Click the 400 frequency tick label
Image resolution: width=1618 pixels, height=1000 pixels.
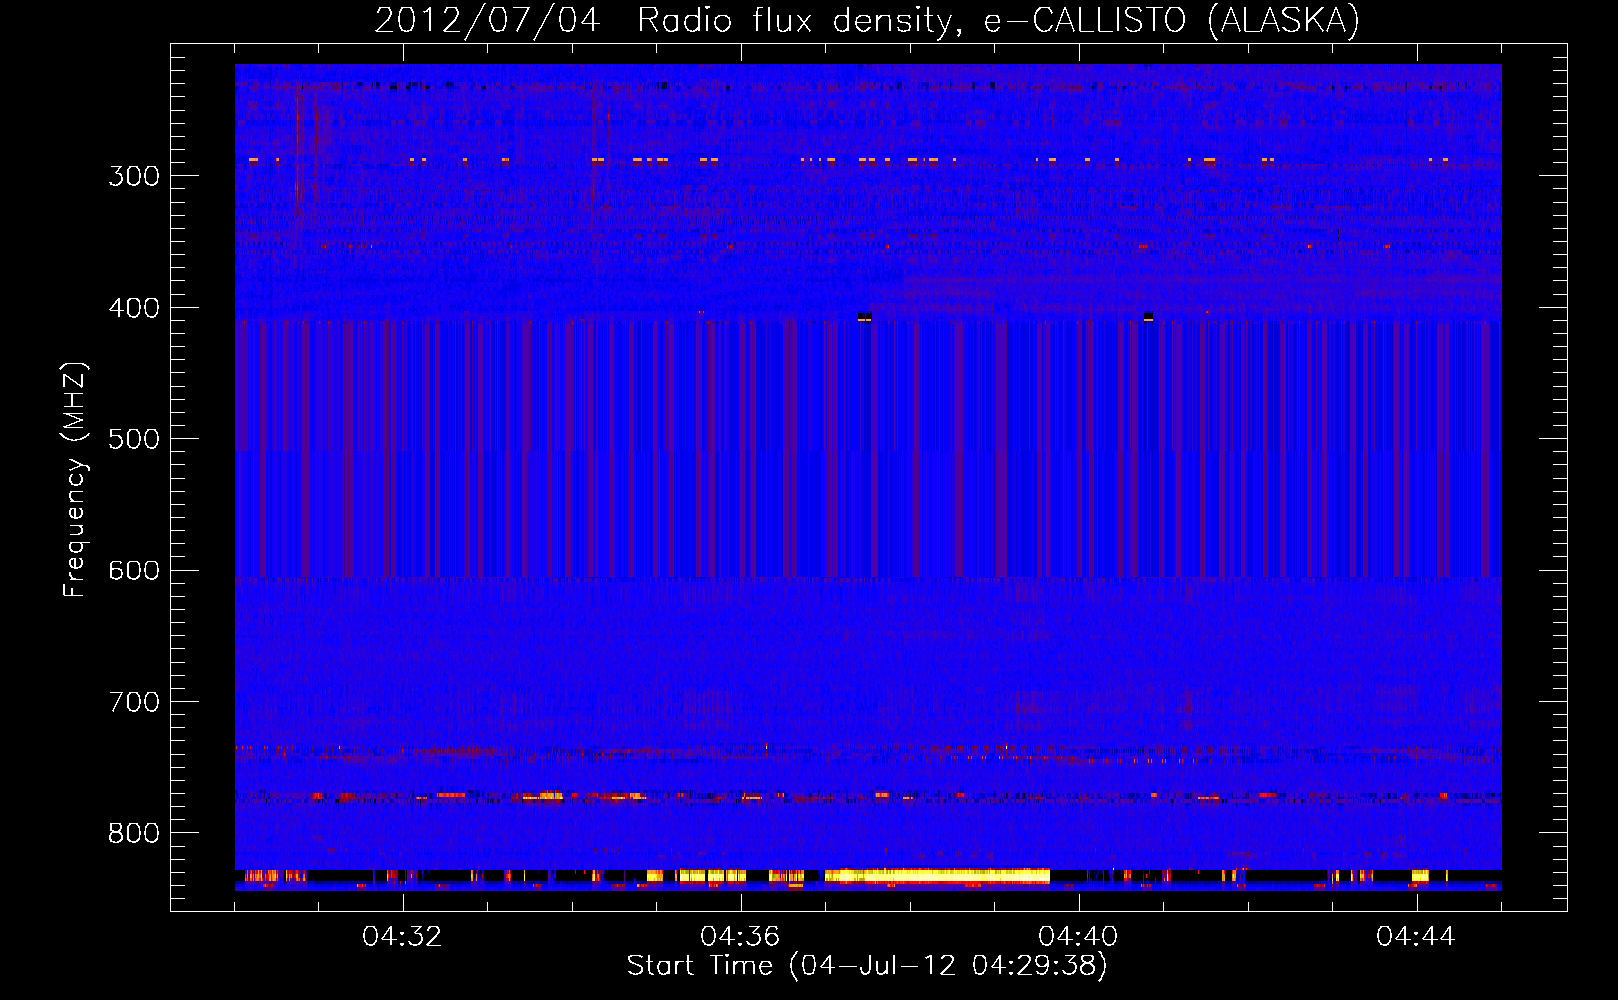(134, 308)
